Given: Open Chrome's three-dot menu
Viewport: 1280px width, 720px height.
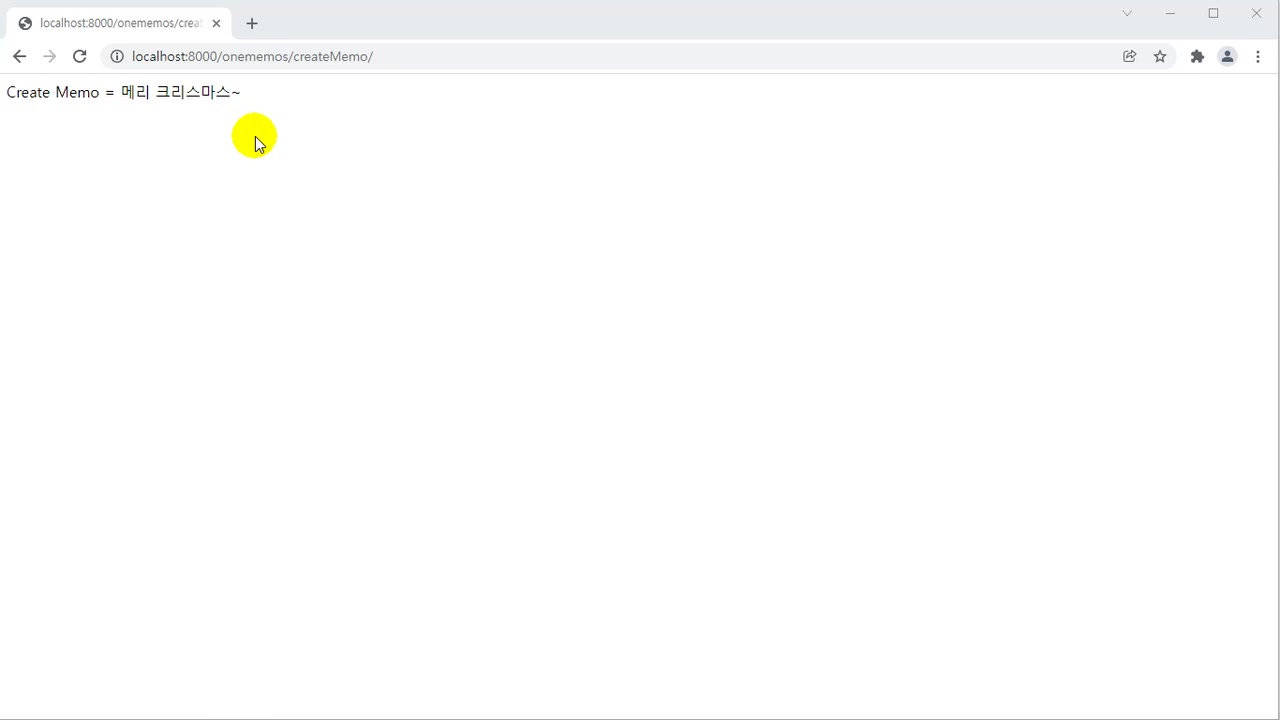Looking at the screenshot, I should point(1258,56).
